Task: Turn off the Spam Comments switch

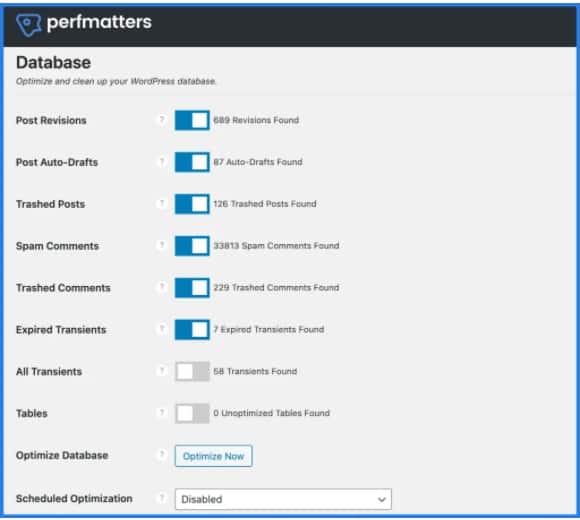Action: 192,246
